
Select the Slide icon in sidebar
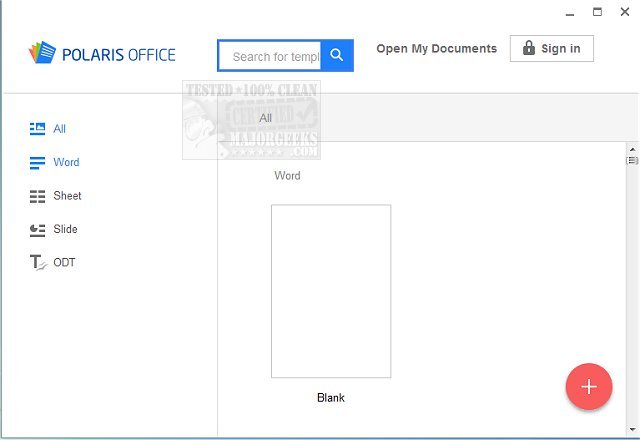point(38,230)
